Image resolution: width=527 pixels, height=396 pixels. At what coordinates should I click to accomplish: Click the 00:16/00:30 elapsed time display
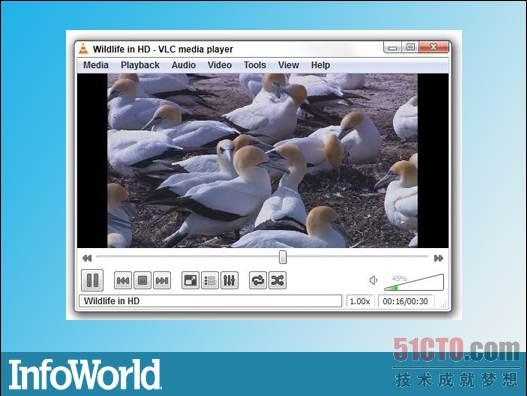coord(405,301)
